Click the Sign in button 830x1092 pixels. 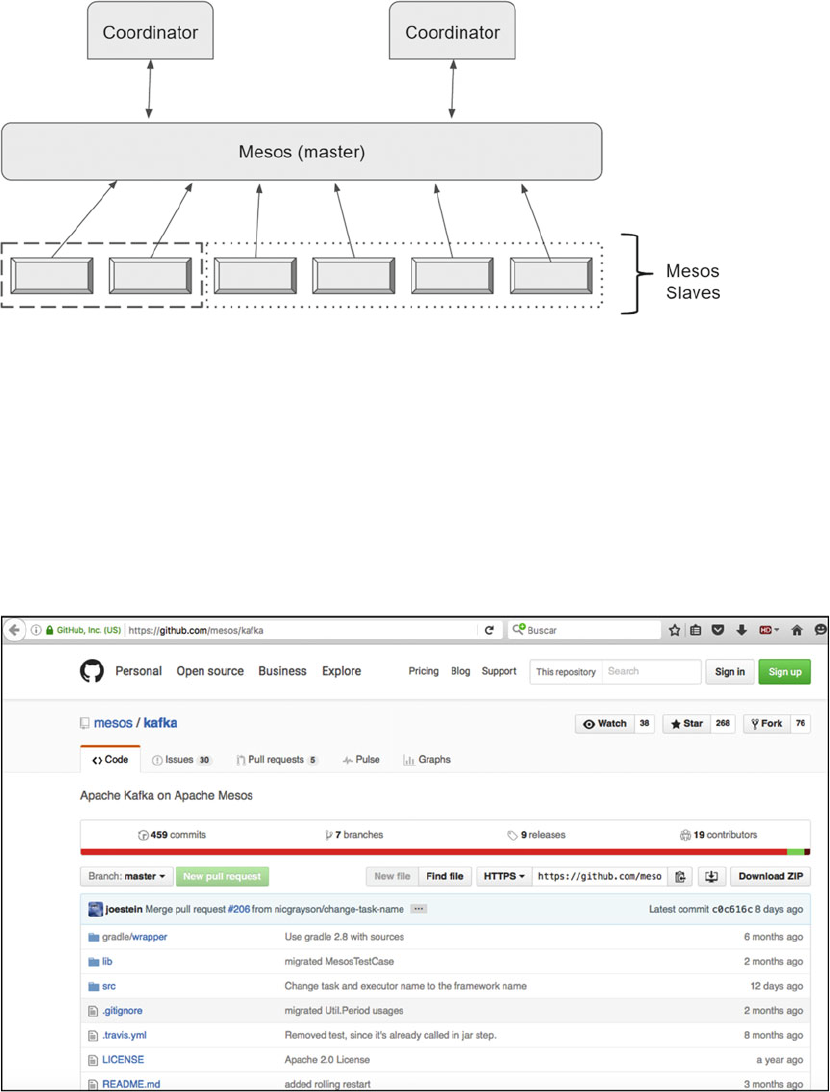pos(730,672)
